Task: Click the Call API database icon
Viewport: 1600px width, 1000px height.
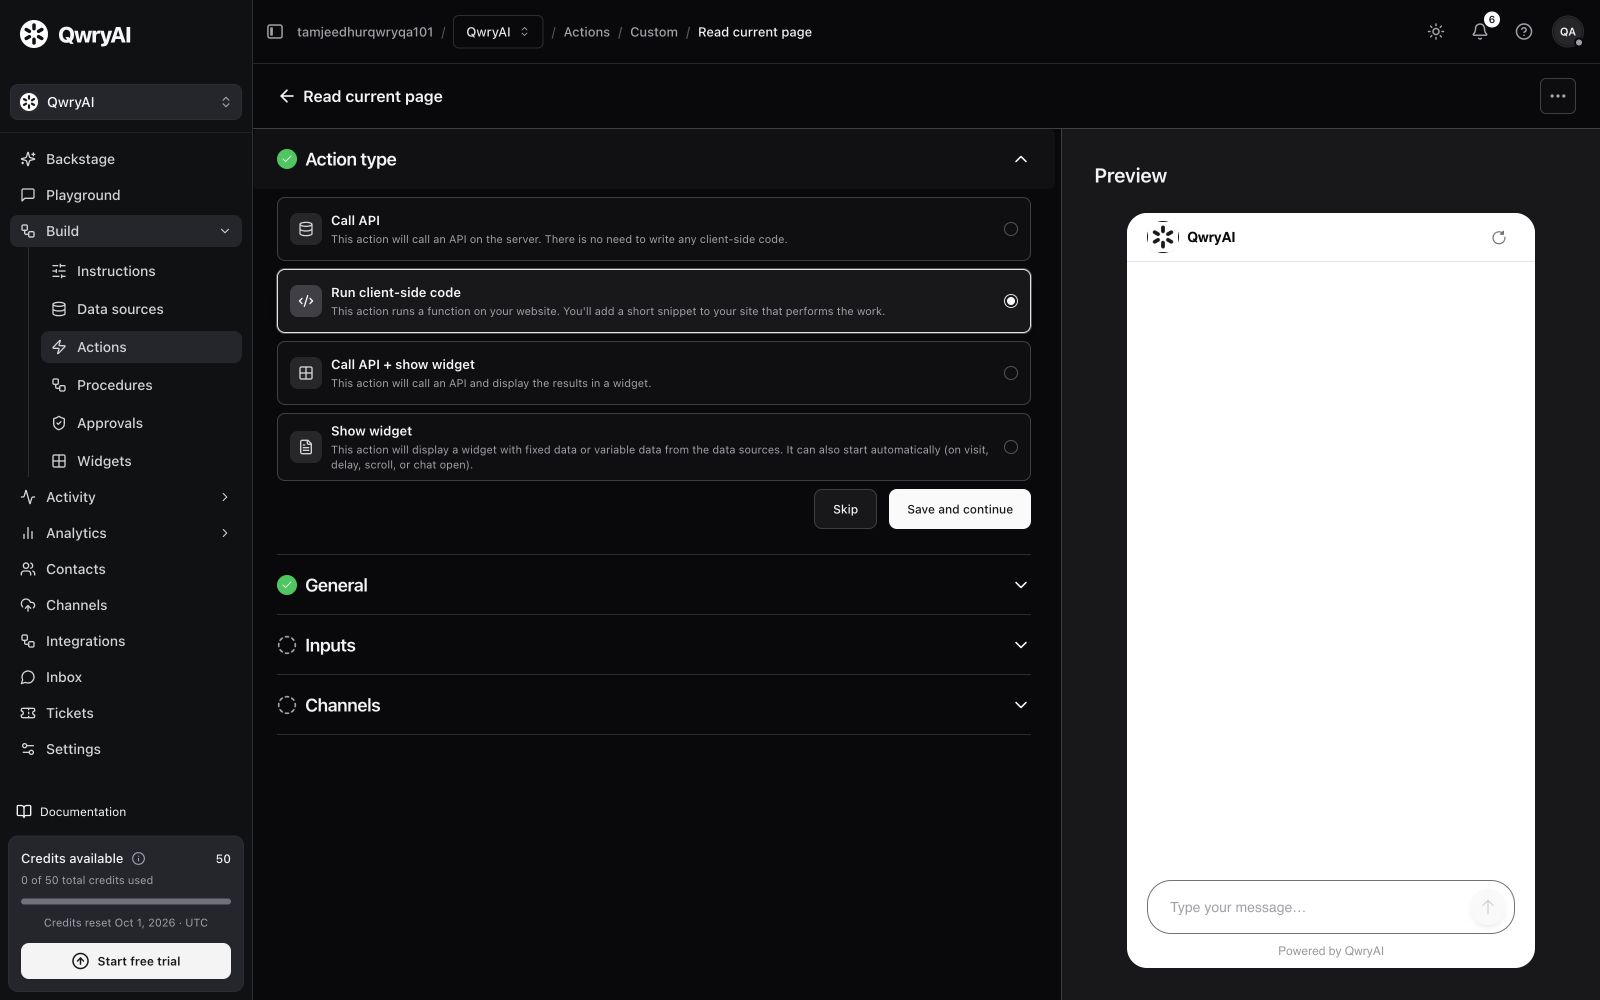Action: [306, 229]
